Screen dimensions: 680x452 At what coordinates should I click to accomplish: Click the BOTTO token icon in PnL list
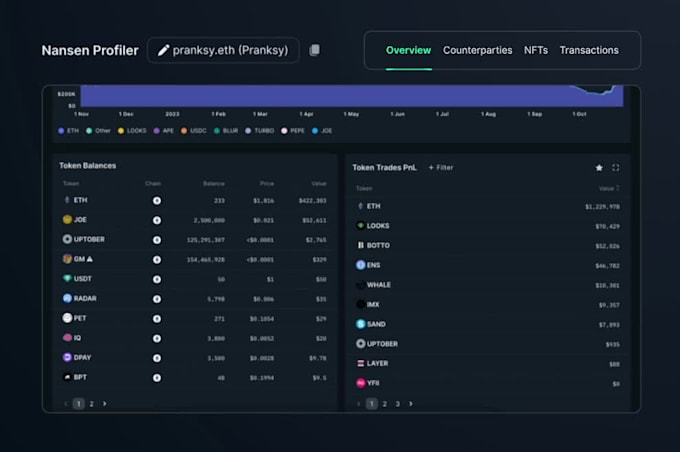coord(360,245)
